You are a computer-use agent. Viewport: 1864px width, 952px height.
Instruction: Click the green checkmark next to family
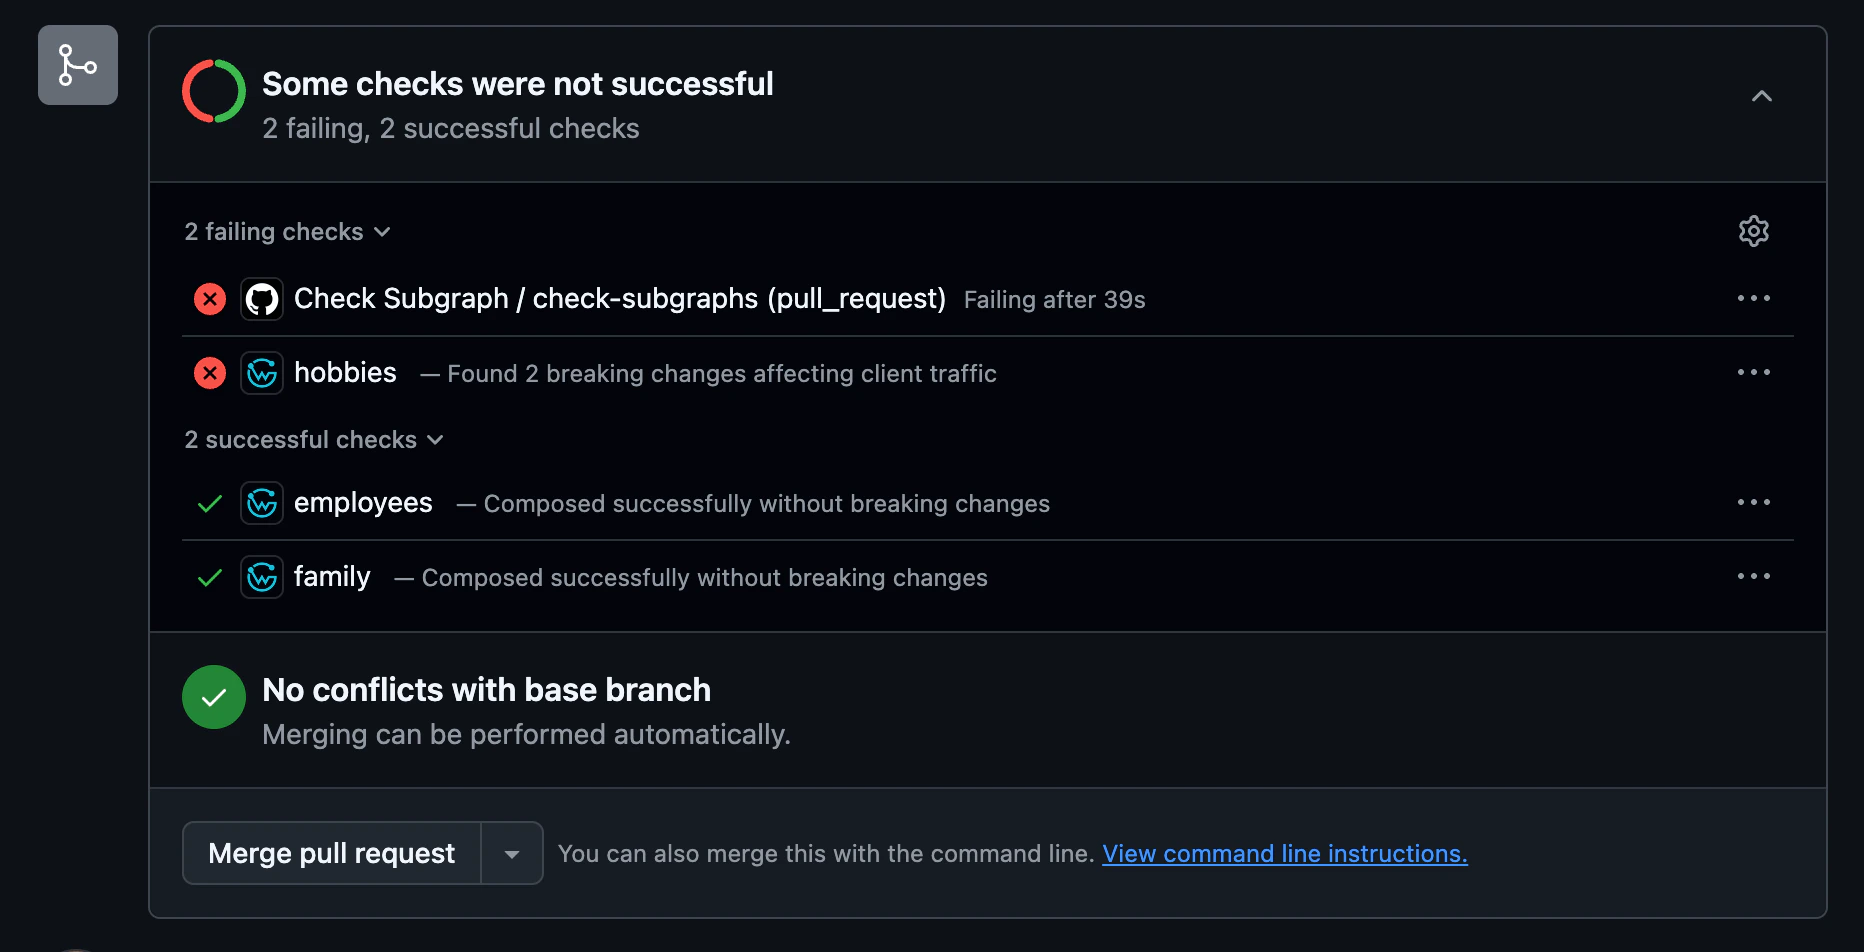coord(209,577)
